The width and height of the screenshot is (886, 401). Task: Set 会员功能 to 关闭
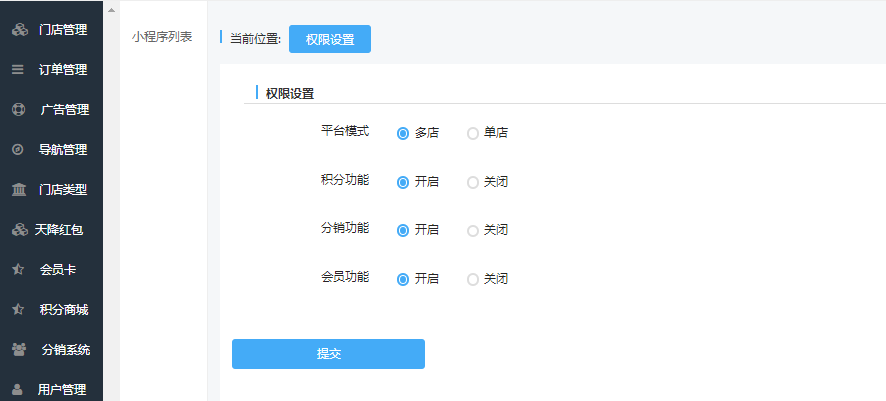tap(473, 279)
